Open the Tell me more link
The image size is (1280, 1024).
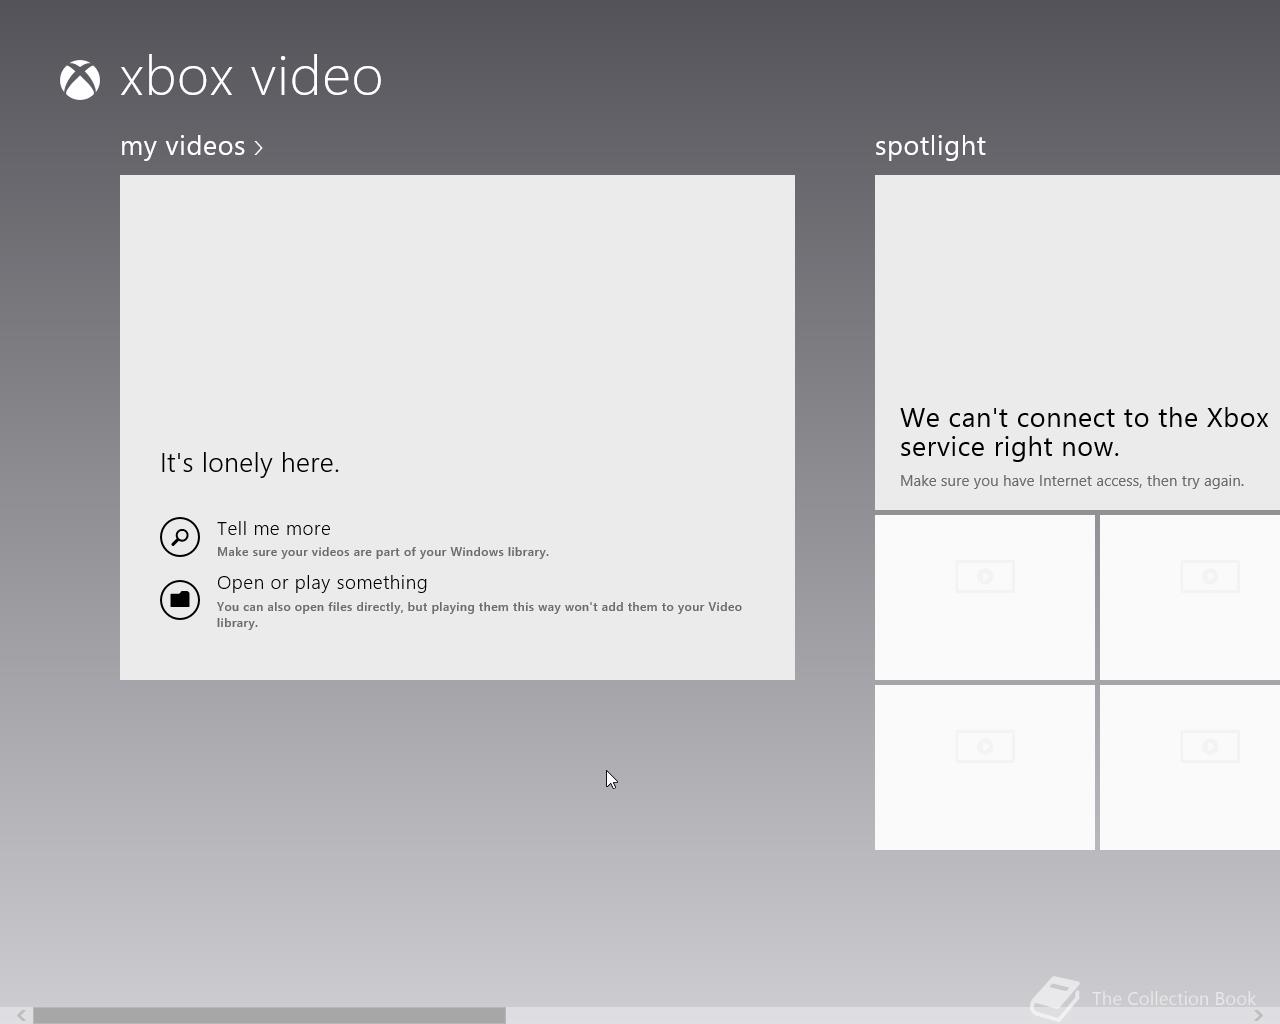[x=274, y=528]
